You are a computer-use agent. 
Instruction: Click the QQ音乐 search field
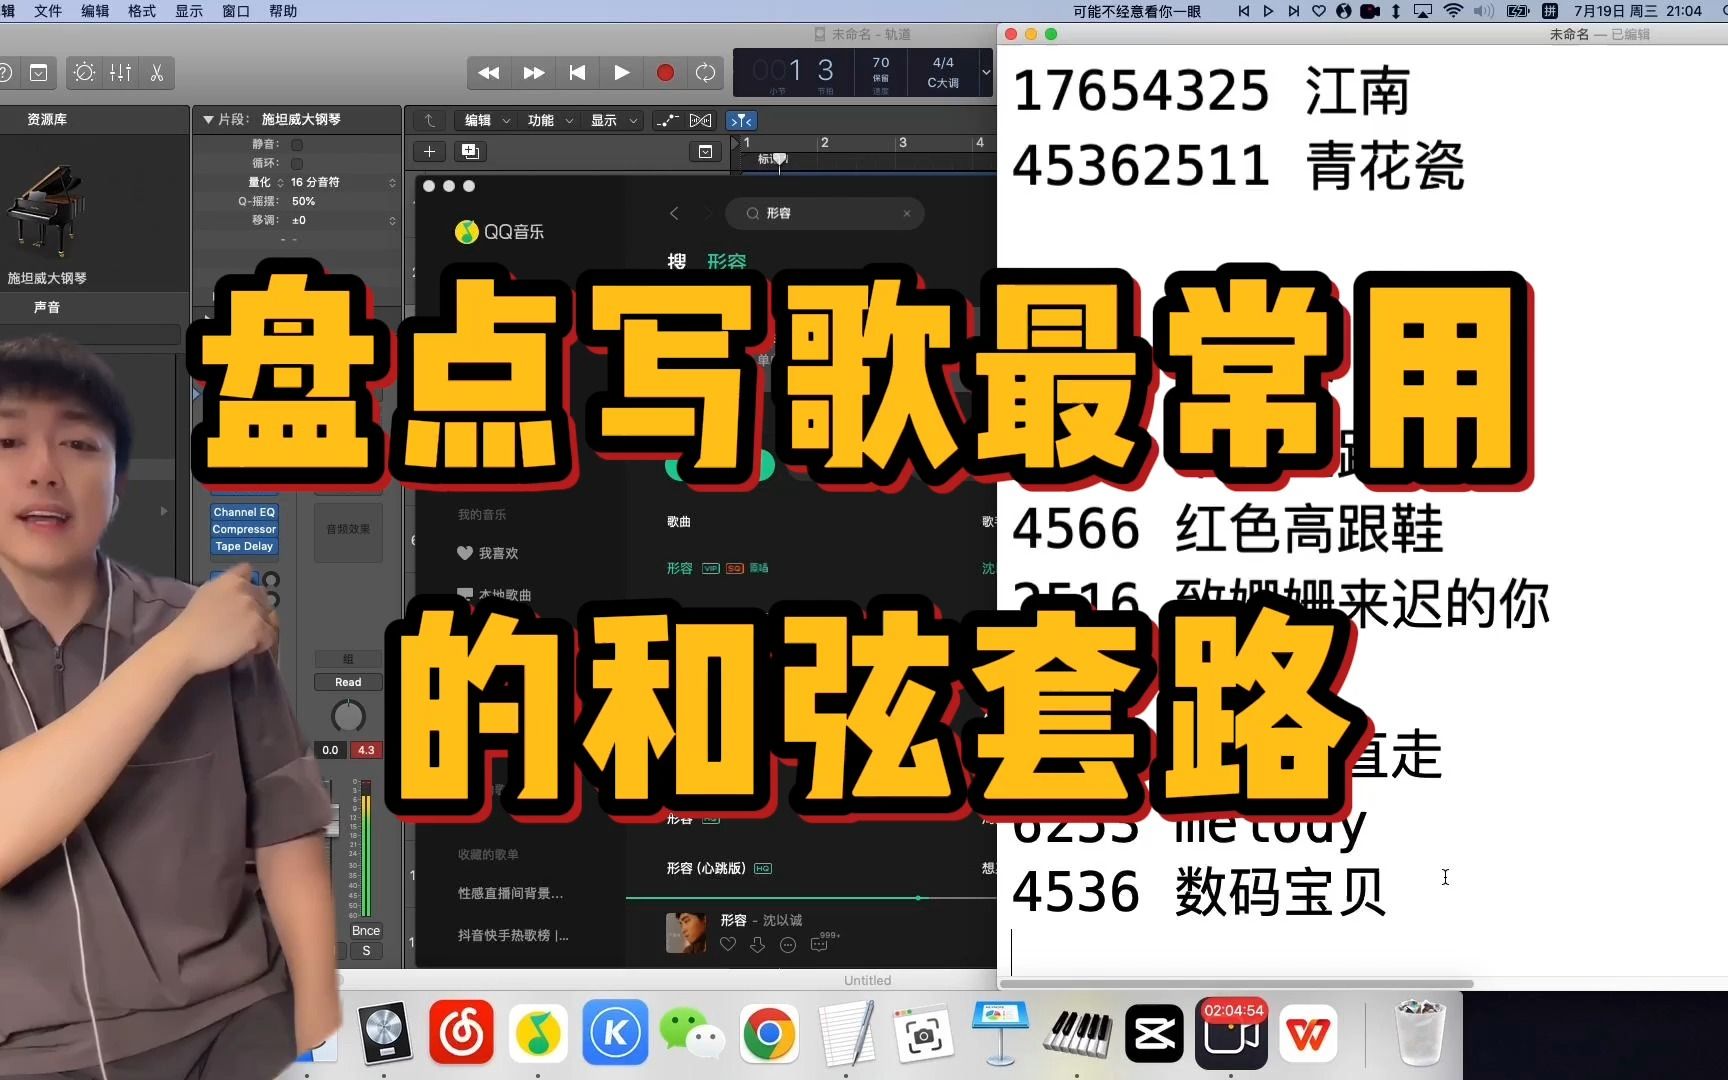(825, 213)
